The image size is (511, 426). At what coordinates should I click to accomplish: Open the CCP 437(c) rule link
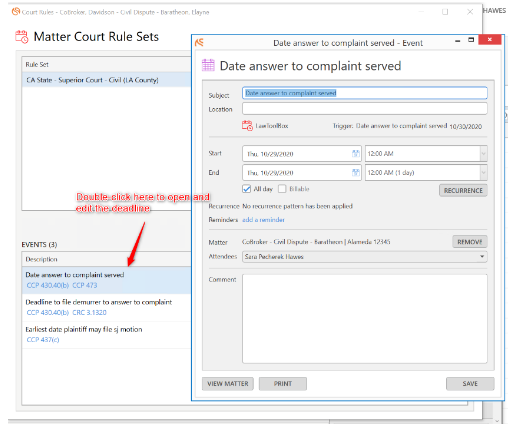click(x=43, y=340)
